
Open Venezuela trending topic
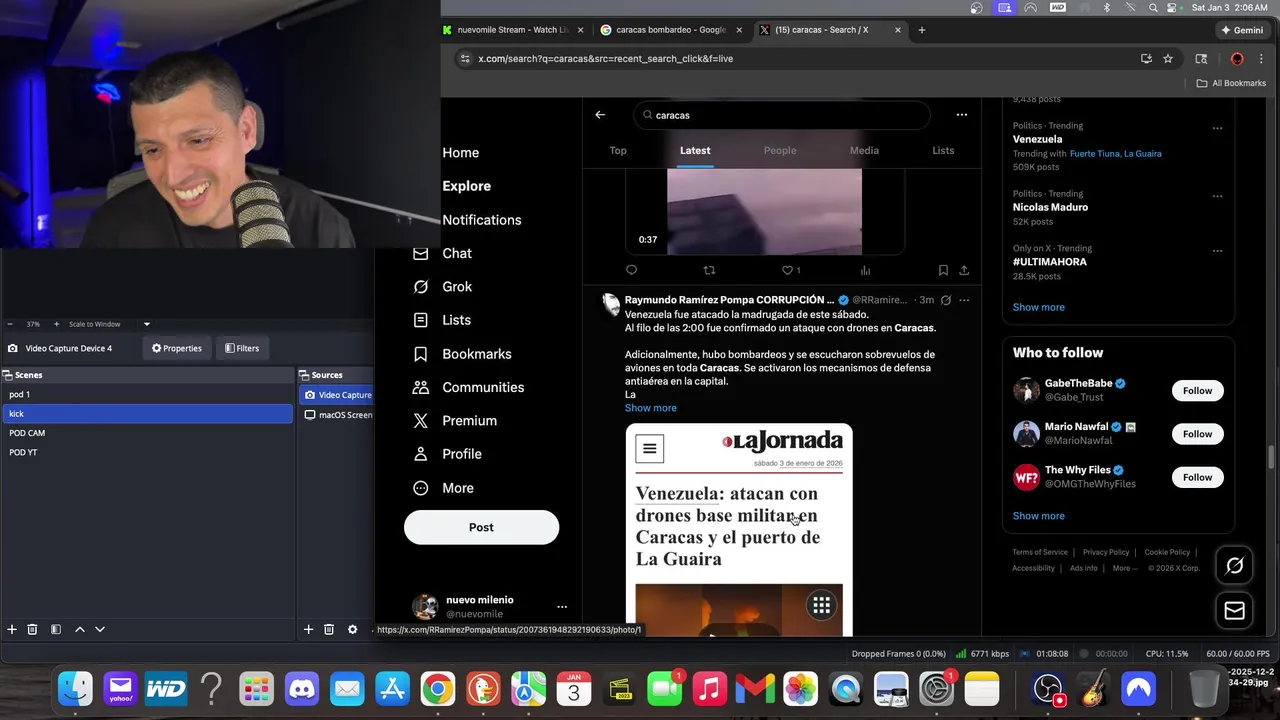tap(1037, 139)
